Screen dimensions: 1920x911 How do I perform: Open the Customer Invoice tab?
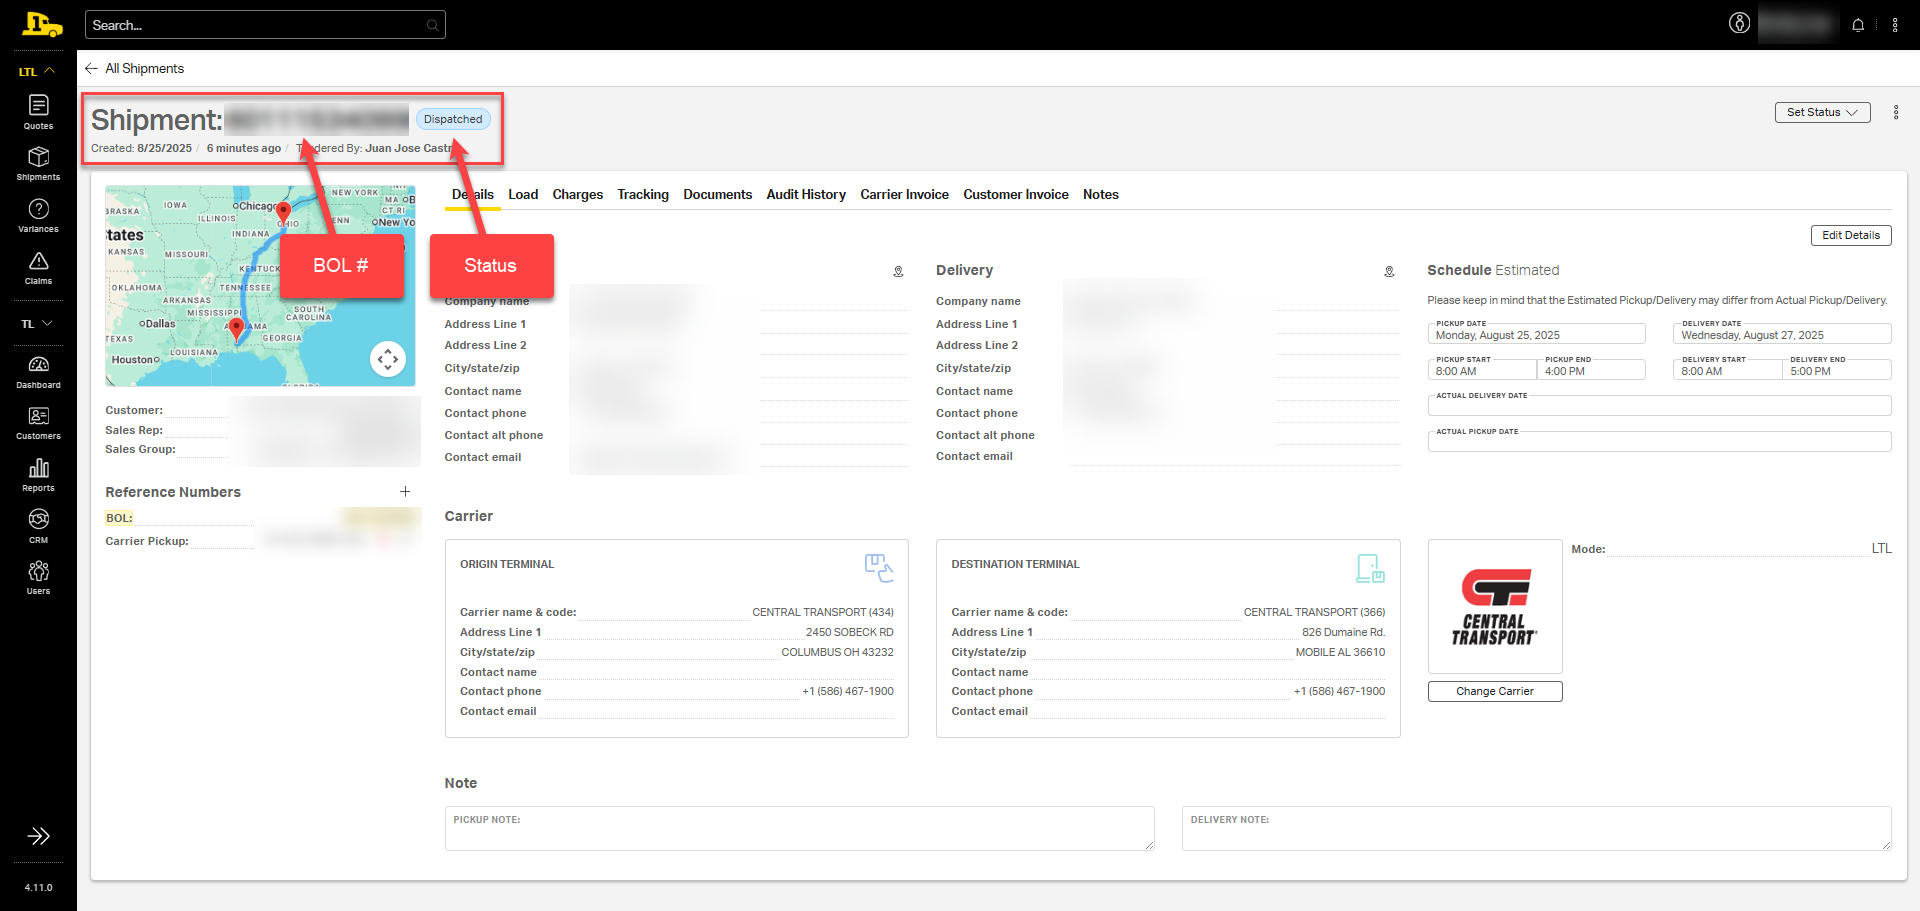[1016, 194]
